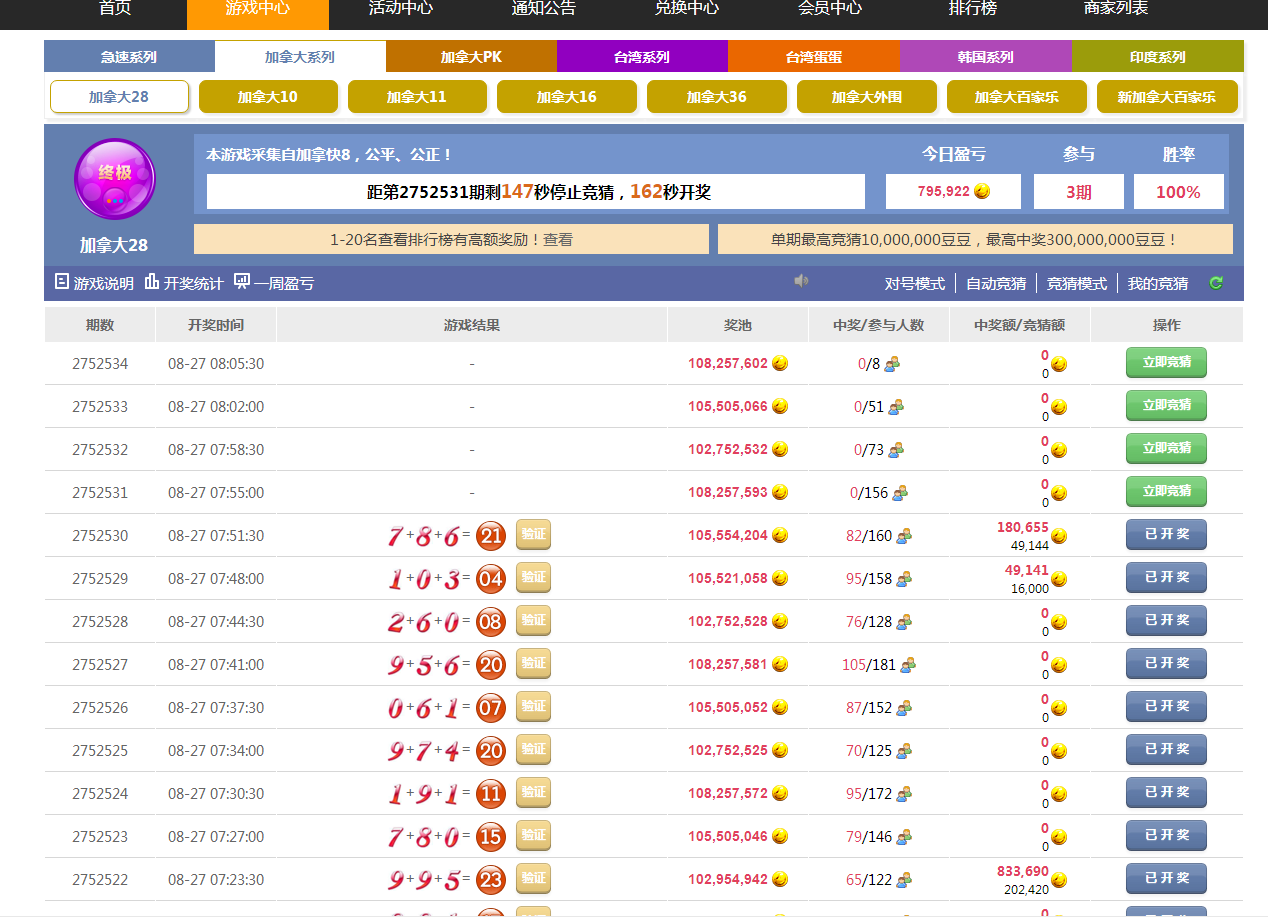1268x920 pixels.
Task: Switch to 竞猜模式
Action: (1076, 284)
